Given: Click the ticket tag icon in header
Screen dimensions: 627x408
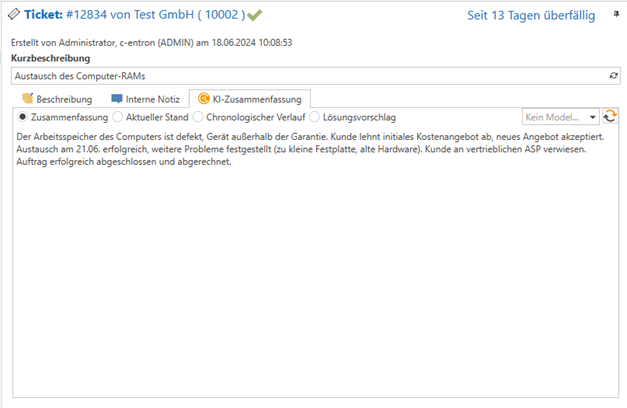Looking at the screenshot, I should coord(15,15).
